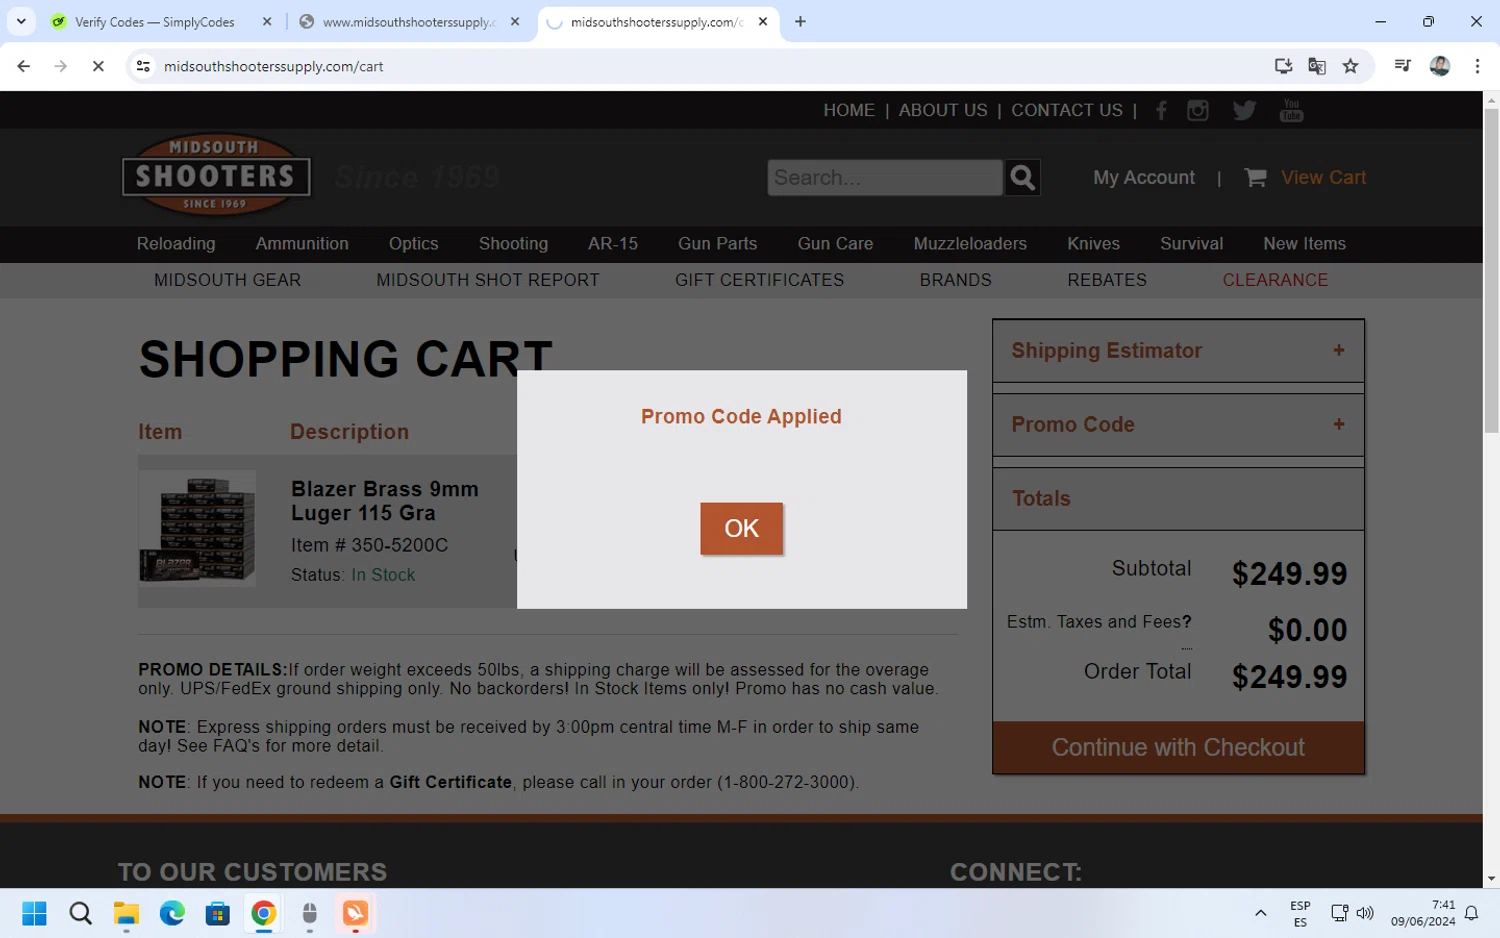Switch to the www.midsouthshooterssupply tab
This screenshot has height=938, width=1500.
[408, 21]
